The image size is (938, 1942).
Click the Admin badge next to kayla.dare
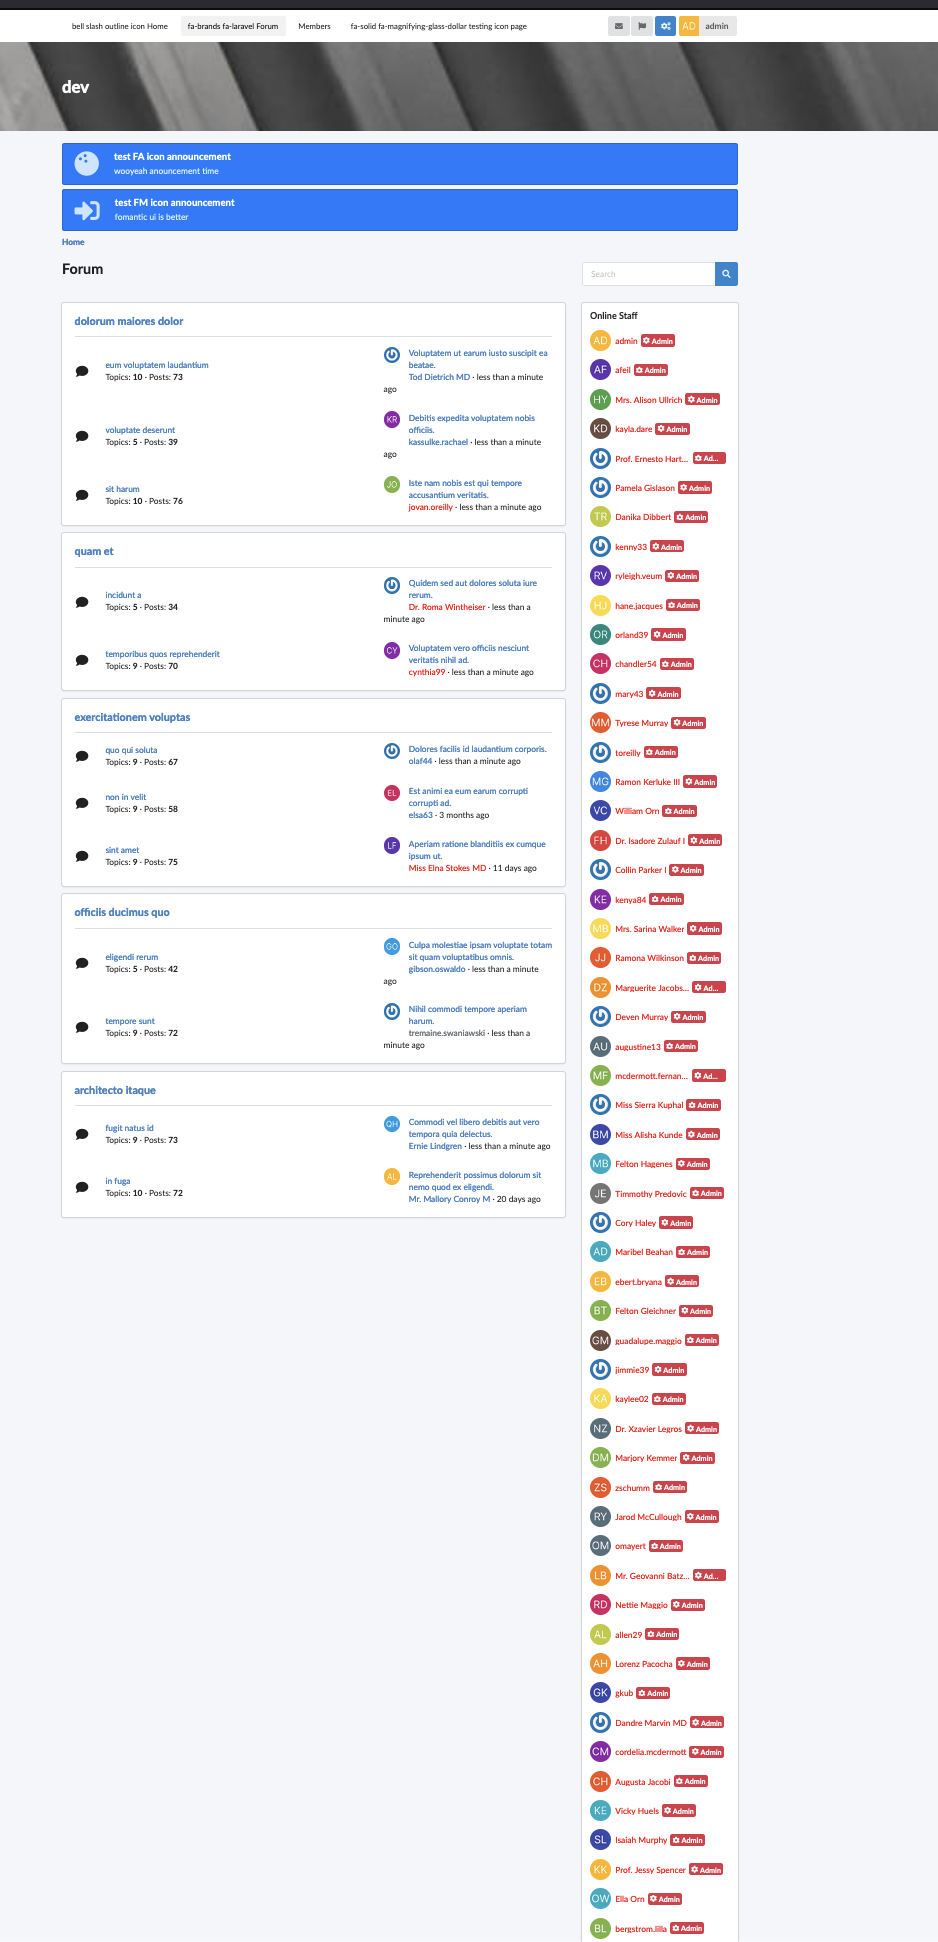[672, 428]
